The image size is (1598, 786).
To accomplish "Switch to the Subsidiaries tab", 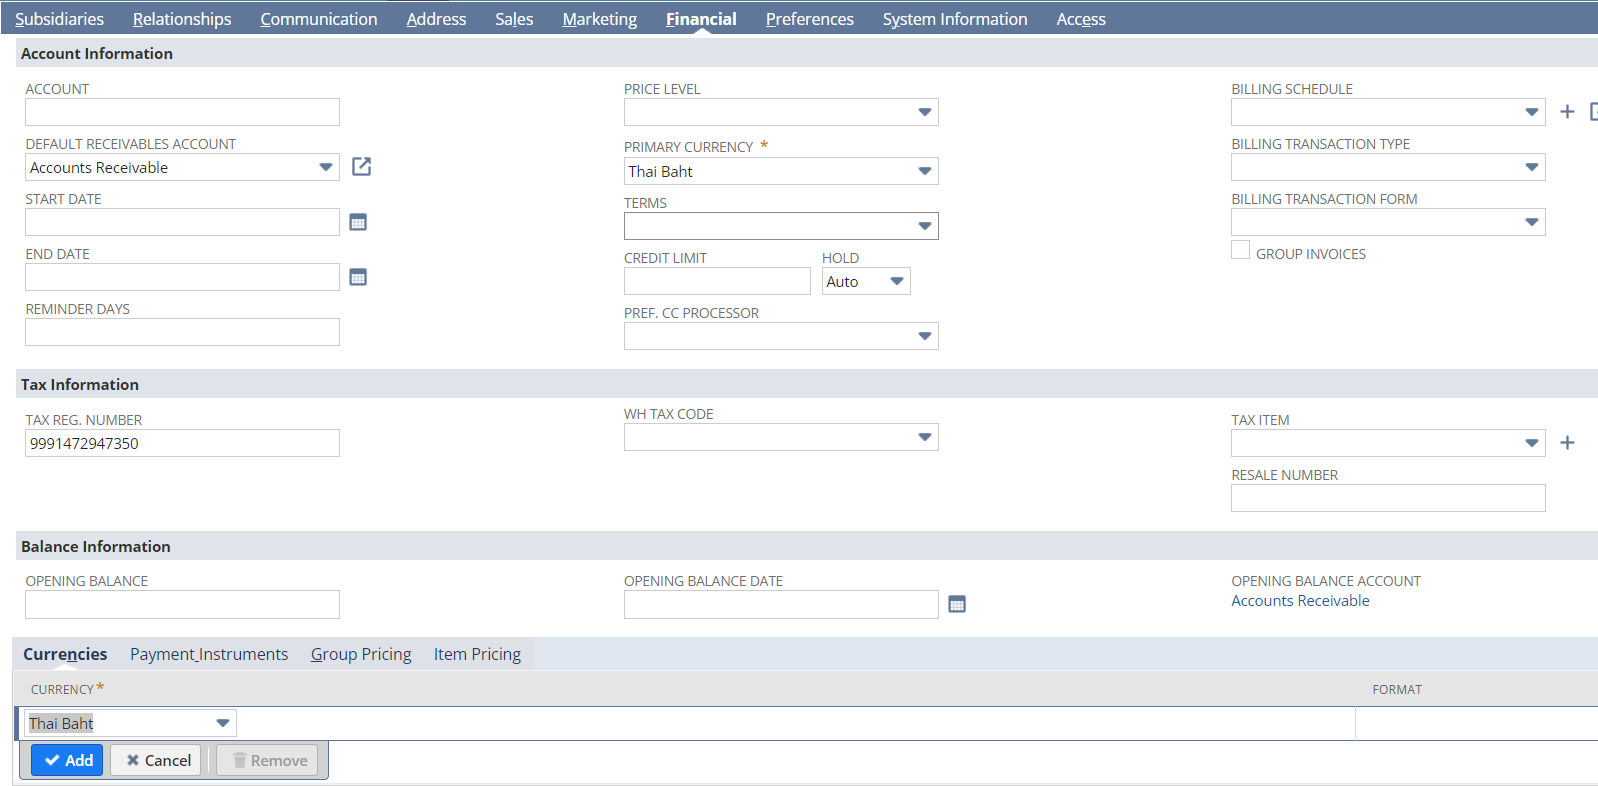I will [59, 19].
